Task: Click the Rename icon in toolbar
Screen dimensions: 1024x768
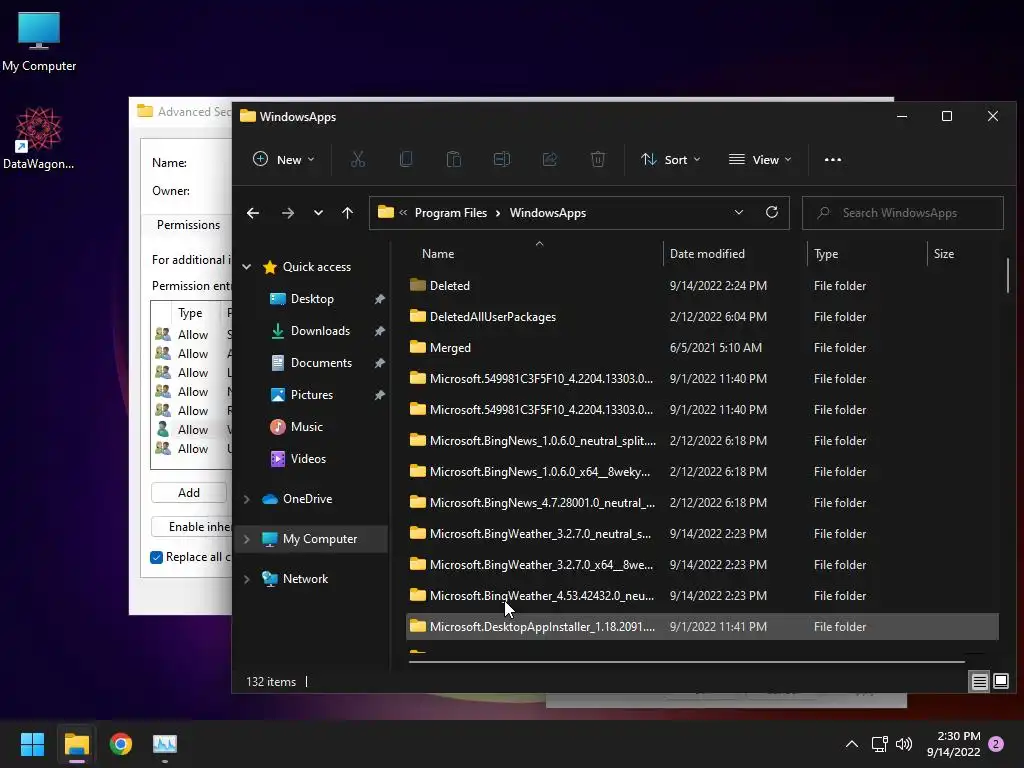Action: click(x=502, y=159)
